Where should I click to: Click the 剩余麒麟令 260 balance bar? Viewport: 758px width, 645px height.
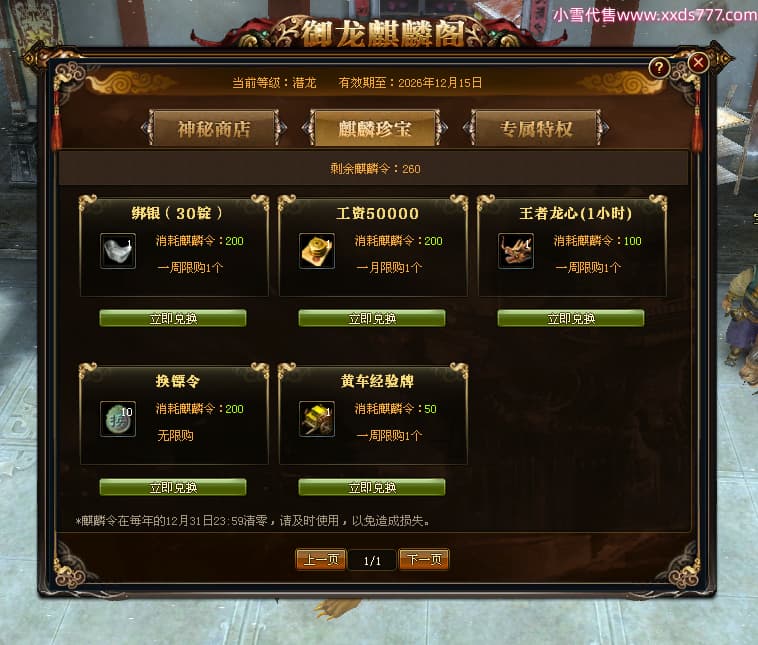[x=373, y=169]
